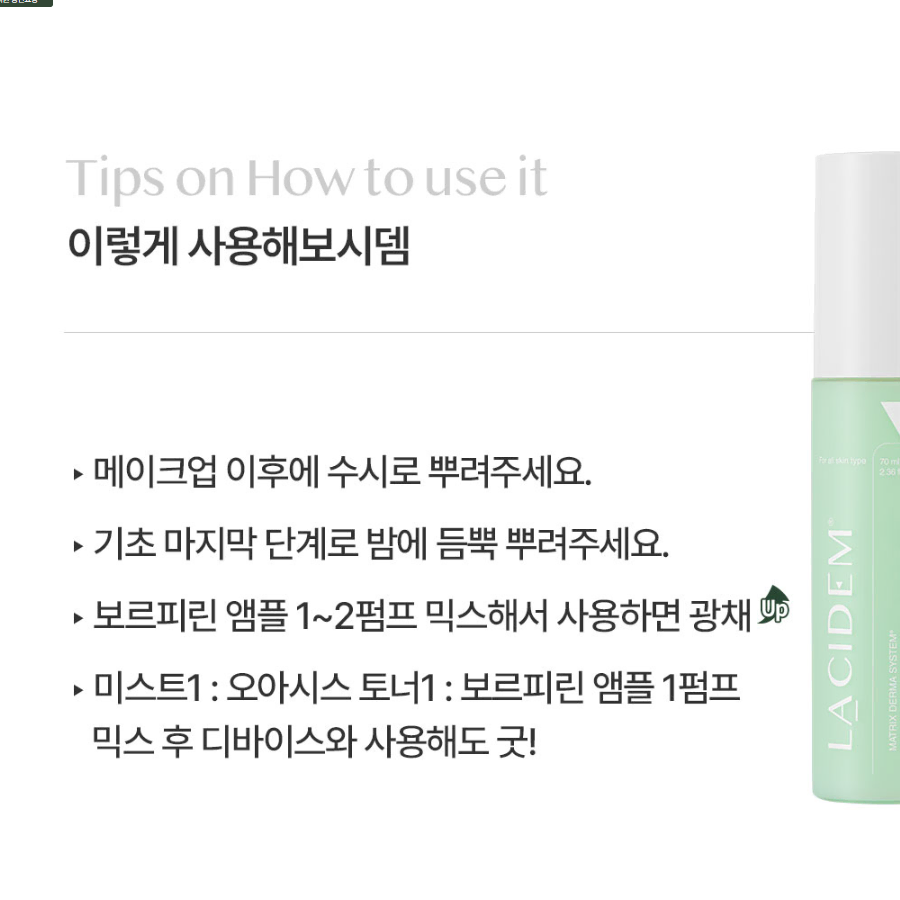Select the tip '메이크업 이후에 수시로 뿌려주세요.'

342,472
